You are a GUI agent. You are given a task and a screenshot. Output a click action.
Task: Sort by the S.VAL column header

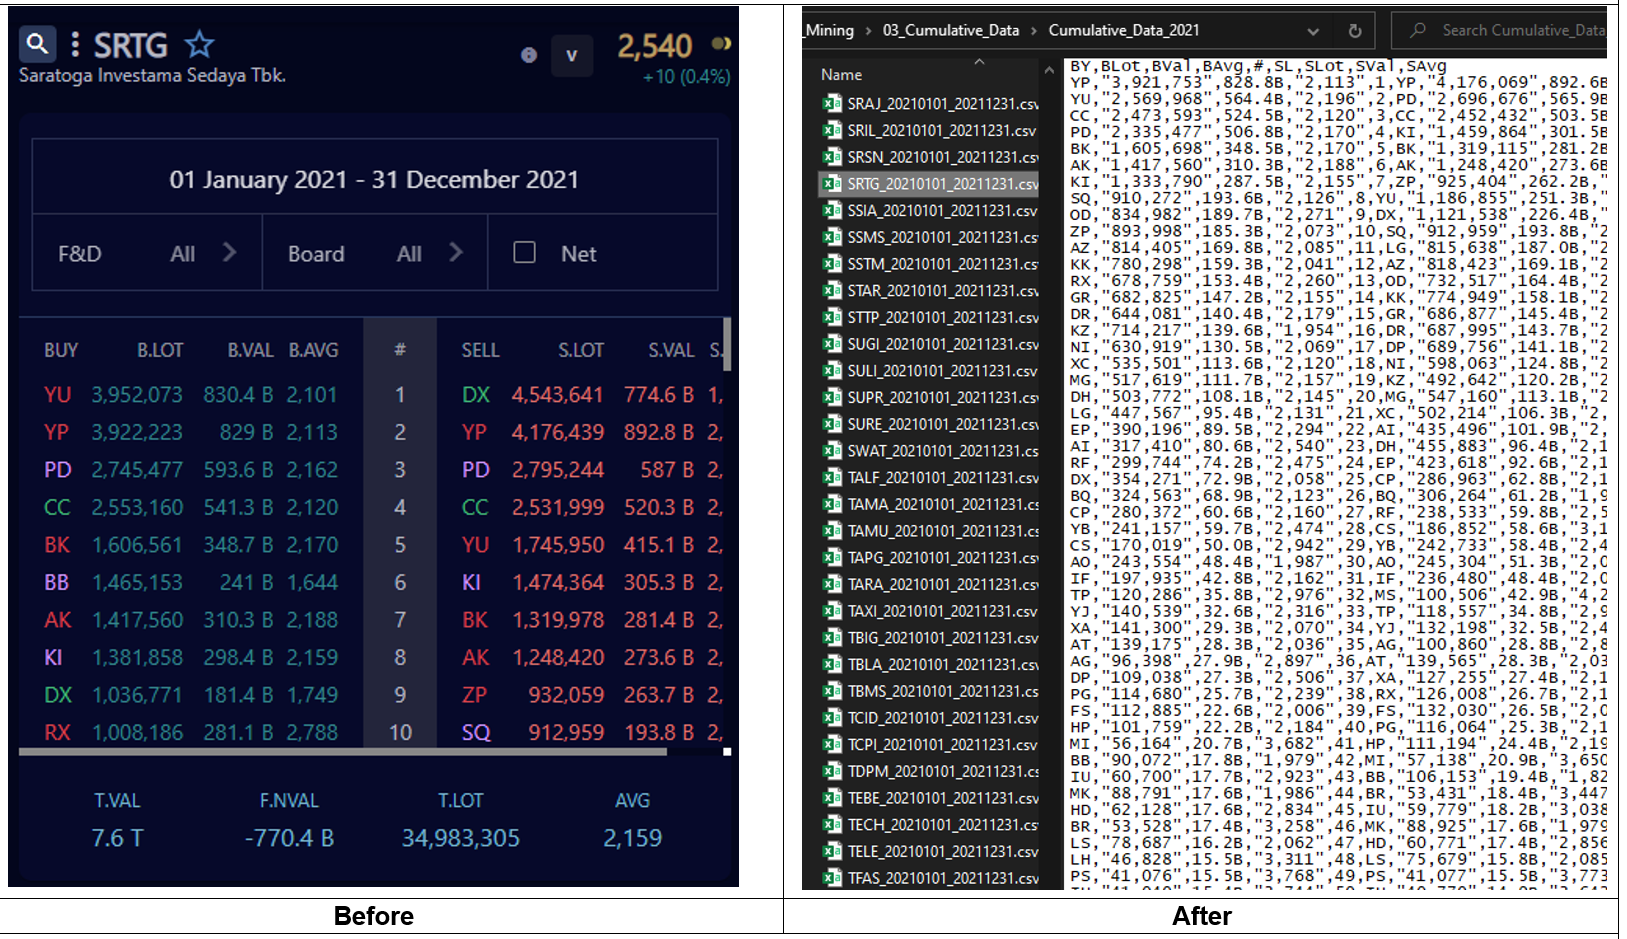pyautogui.click(x=671, y=350)
